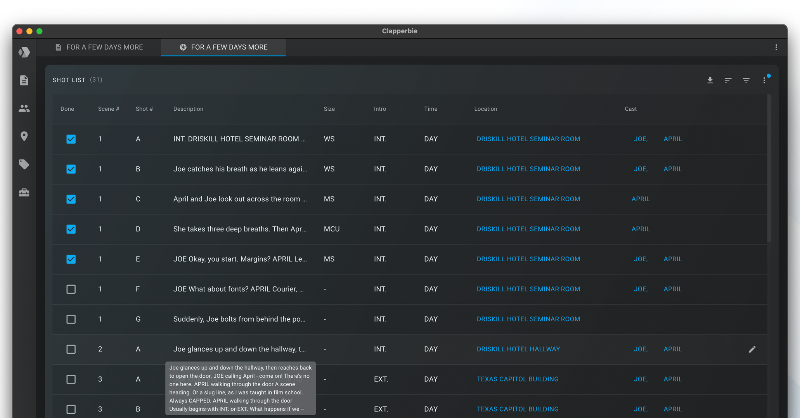Screen dimensions: 800x418
Task: Click the Description column header
Action: [188, 109]
